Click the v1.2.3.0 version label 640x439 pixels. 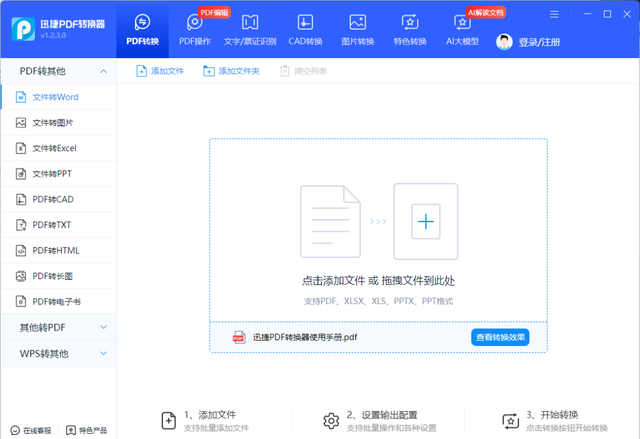(53, 35)
